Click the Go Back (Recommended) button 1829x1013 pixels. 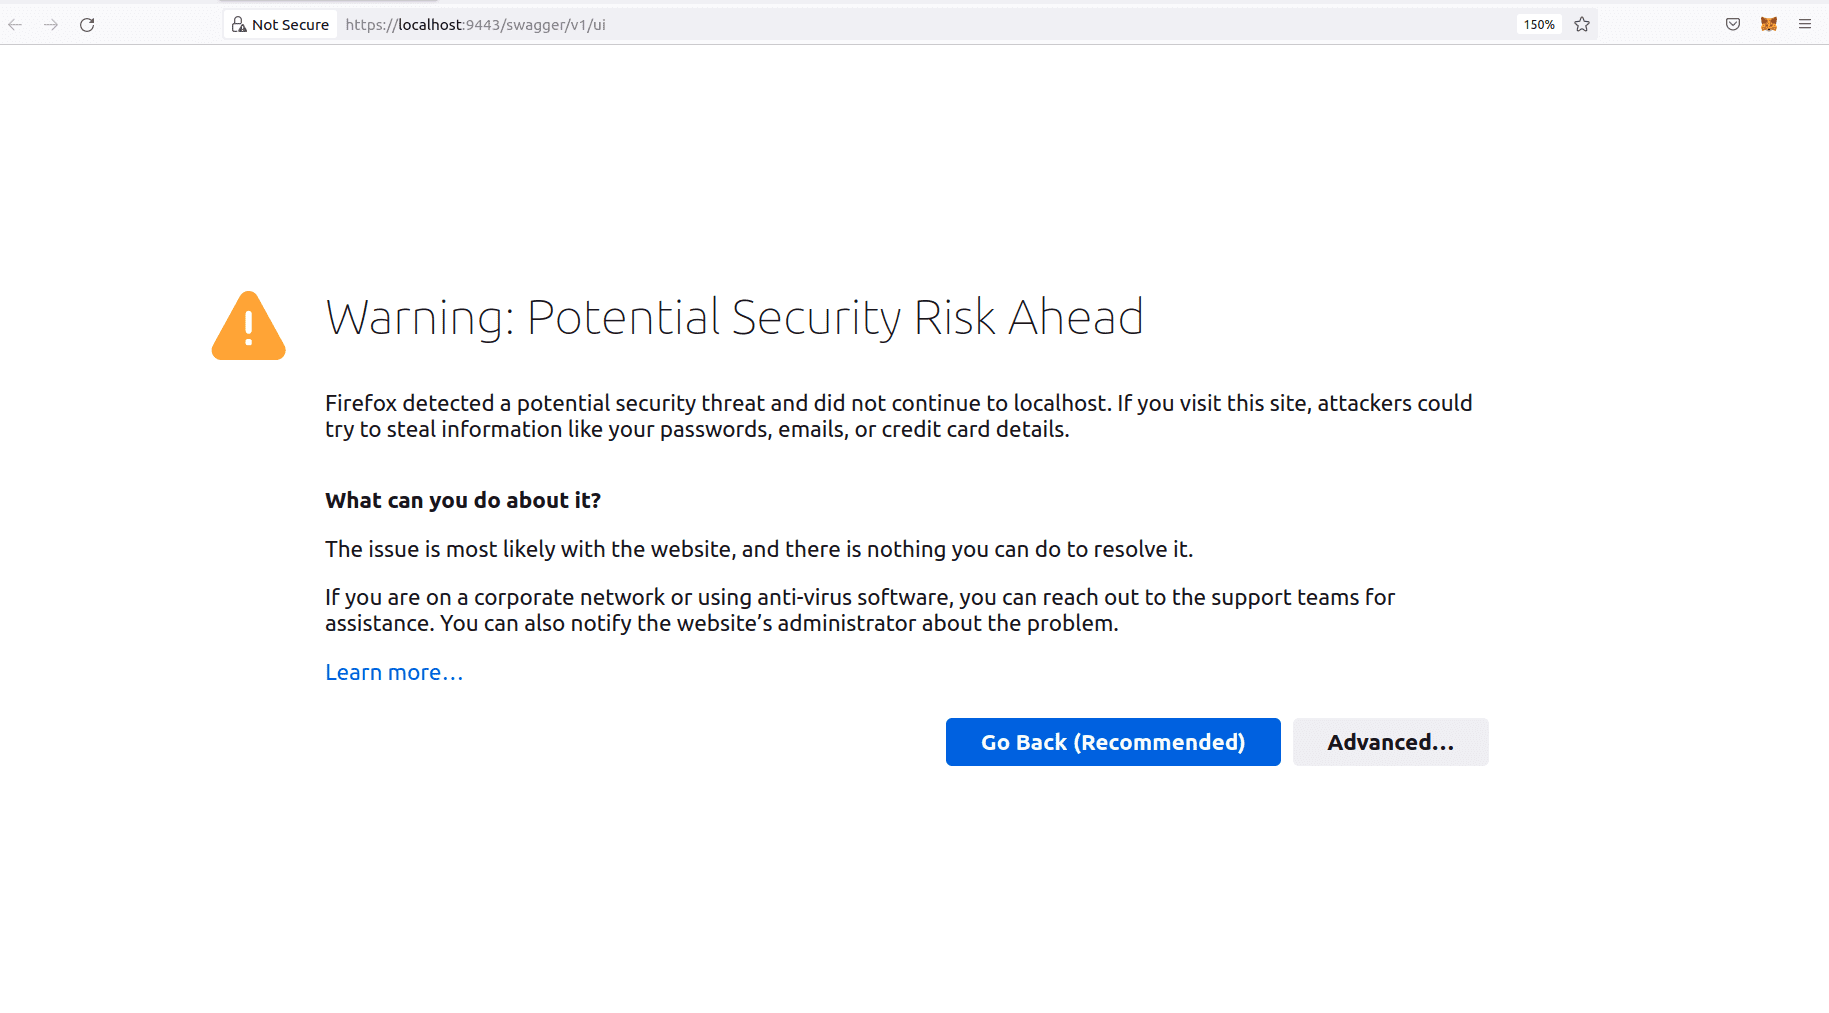pos(1112,741)
